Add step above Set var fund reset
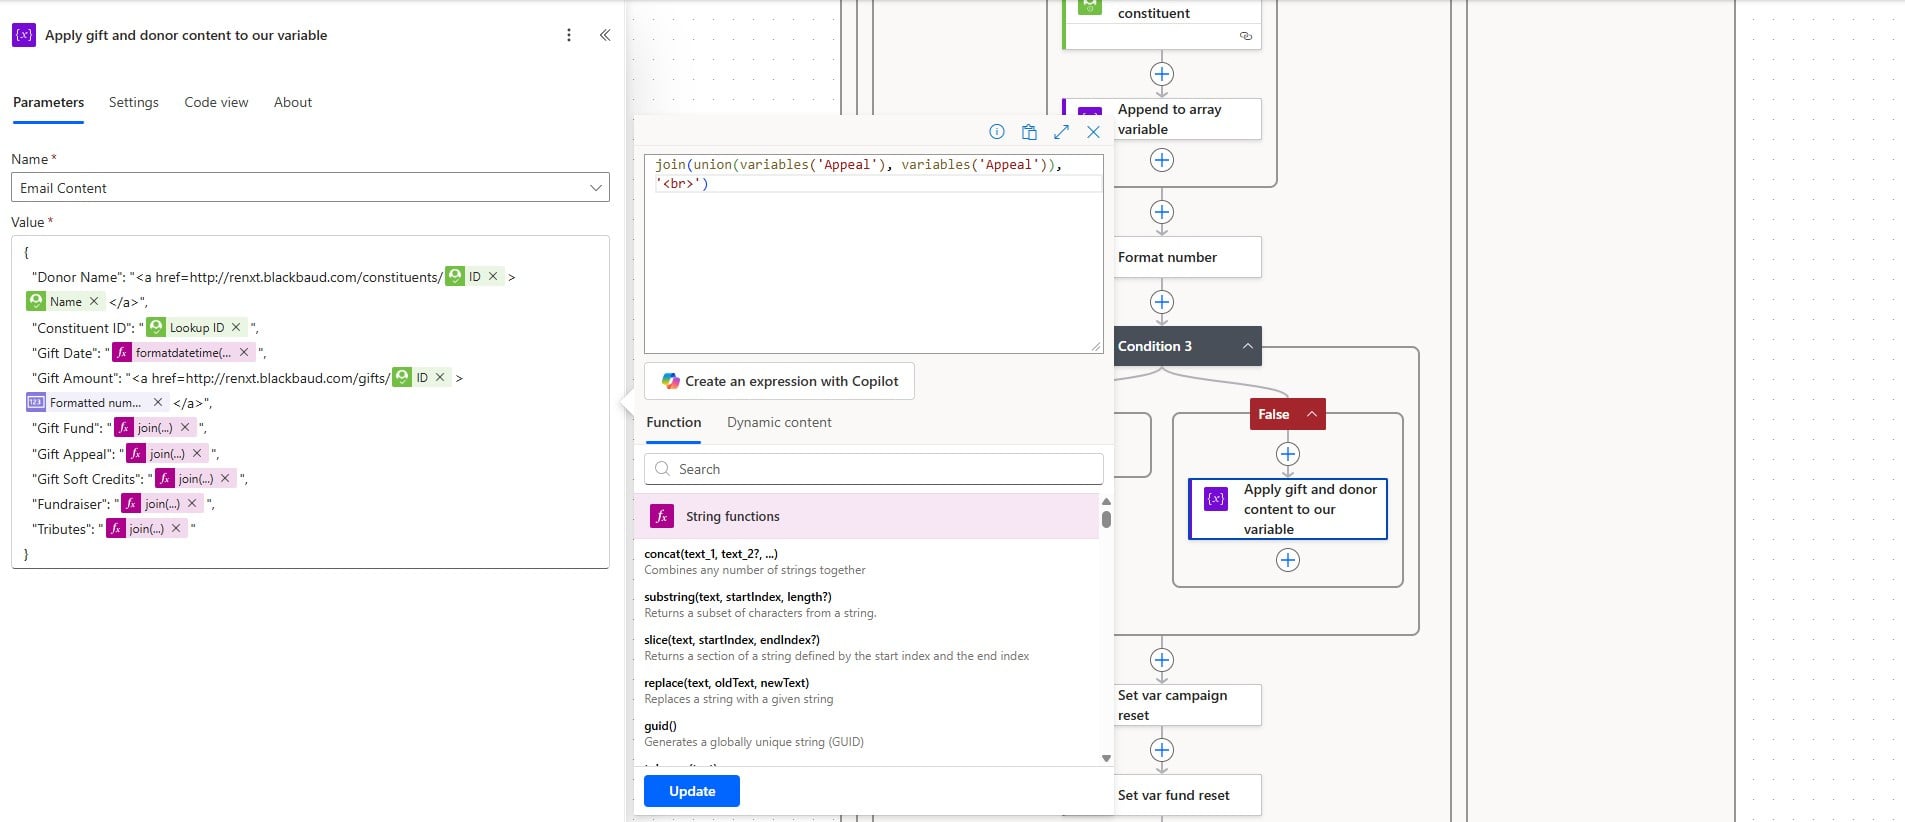 [1162, 750]
